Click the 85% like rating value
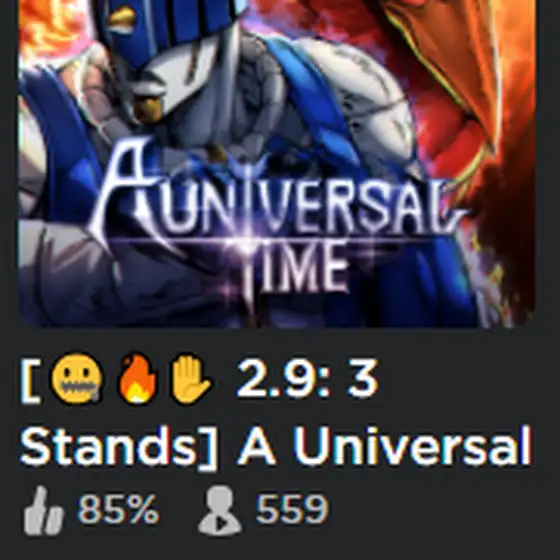This screenshot has height=560, width=560. click(118, 509)
